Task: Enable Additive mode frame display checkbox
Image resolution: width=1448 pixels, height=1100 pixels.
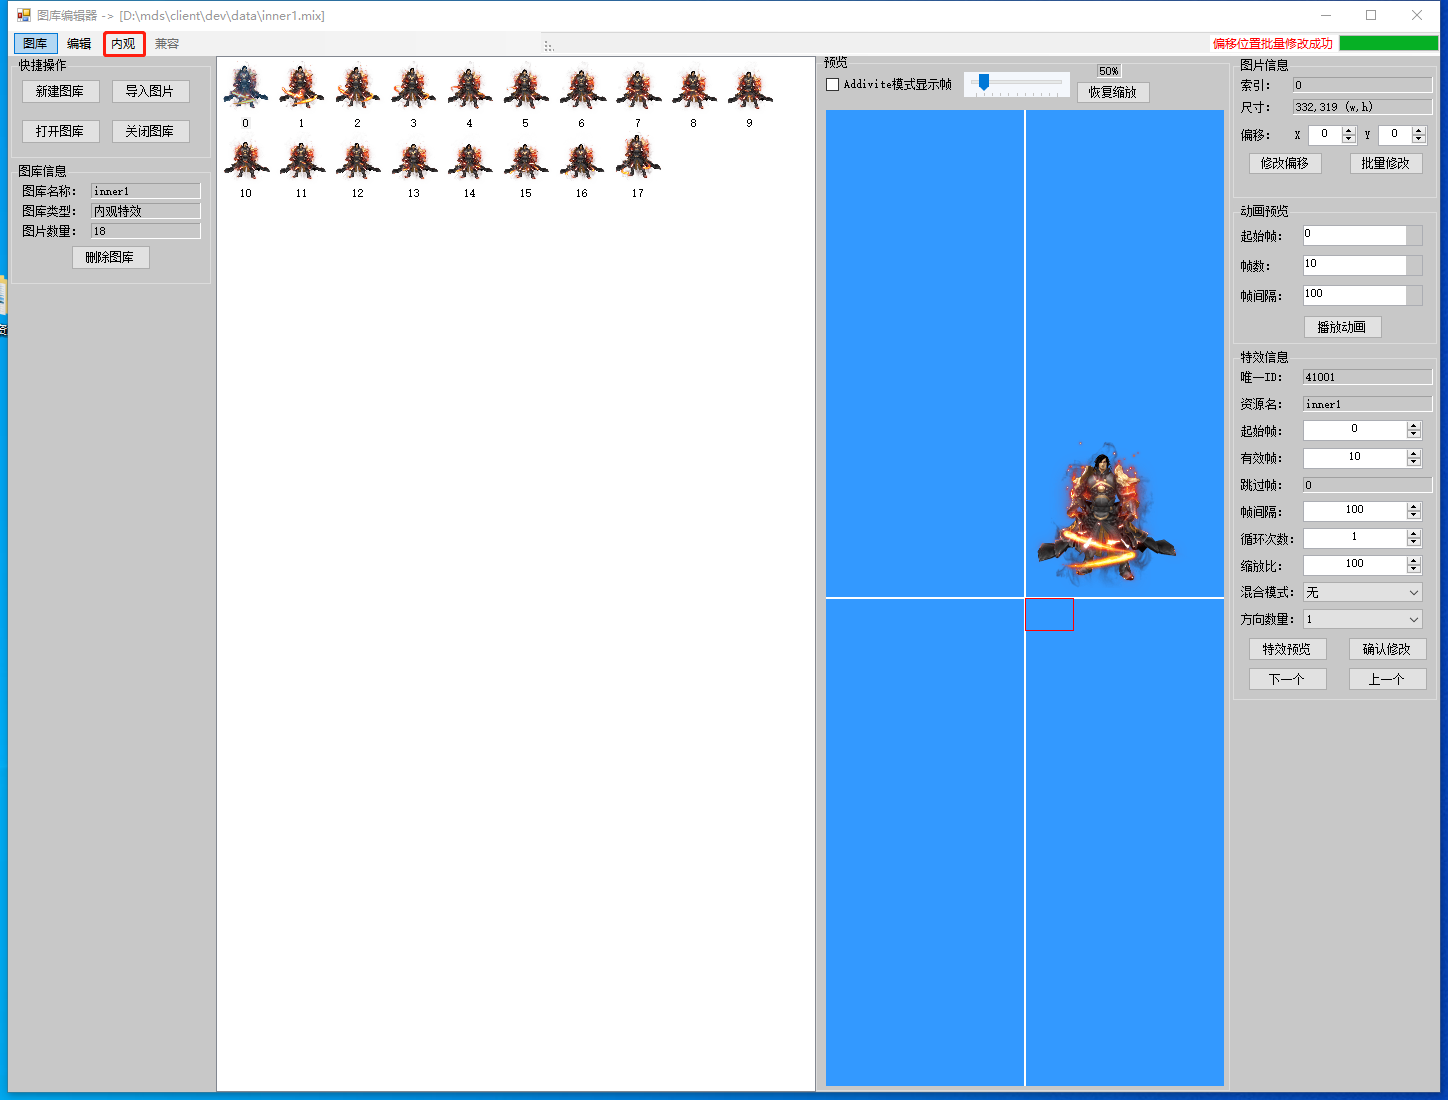Action: click(833, 85)
